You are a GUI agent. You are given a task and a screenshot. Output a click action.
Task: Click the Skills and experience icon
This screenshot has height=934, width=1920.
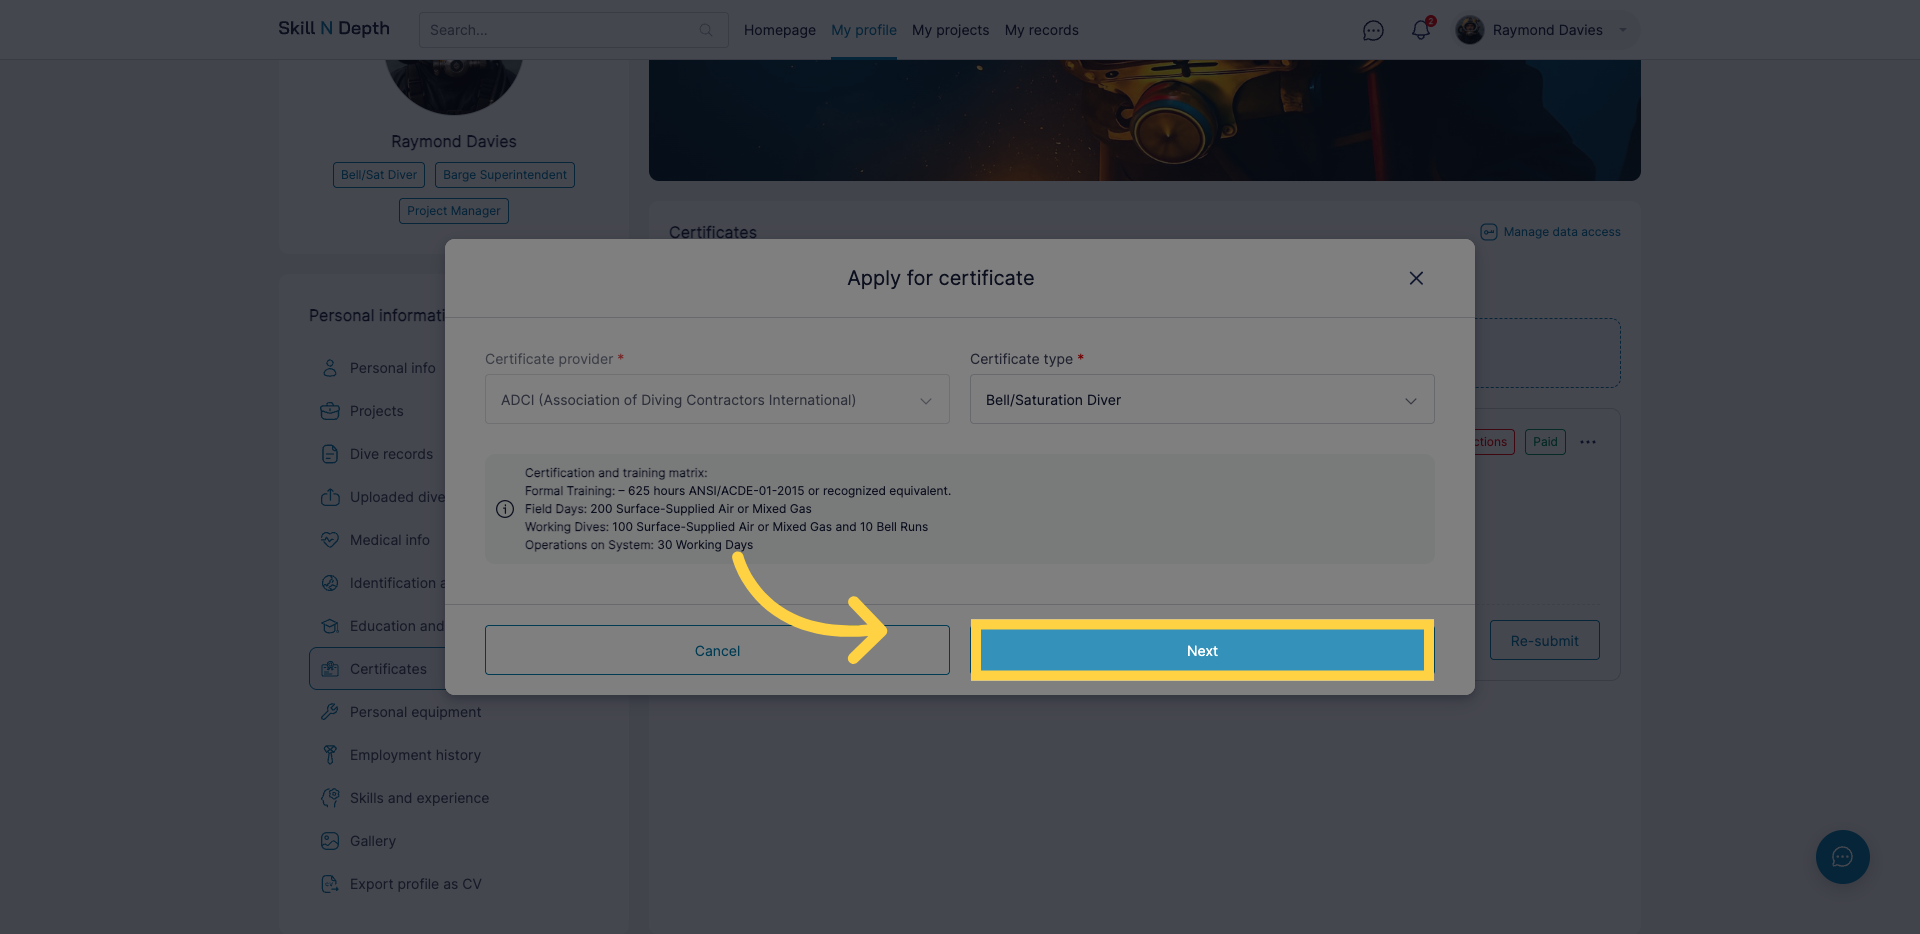click(x=330, y=798)
